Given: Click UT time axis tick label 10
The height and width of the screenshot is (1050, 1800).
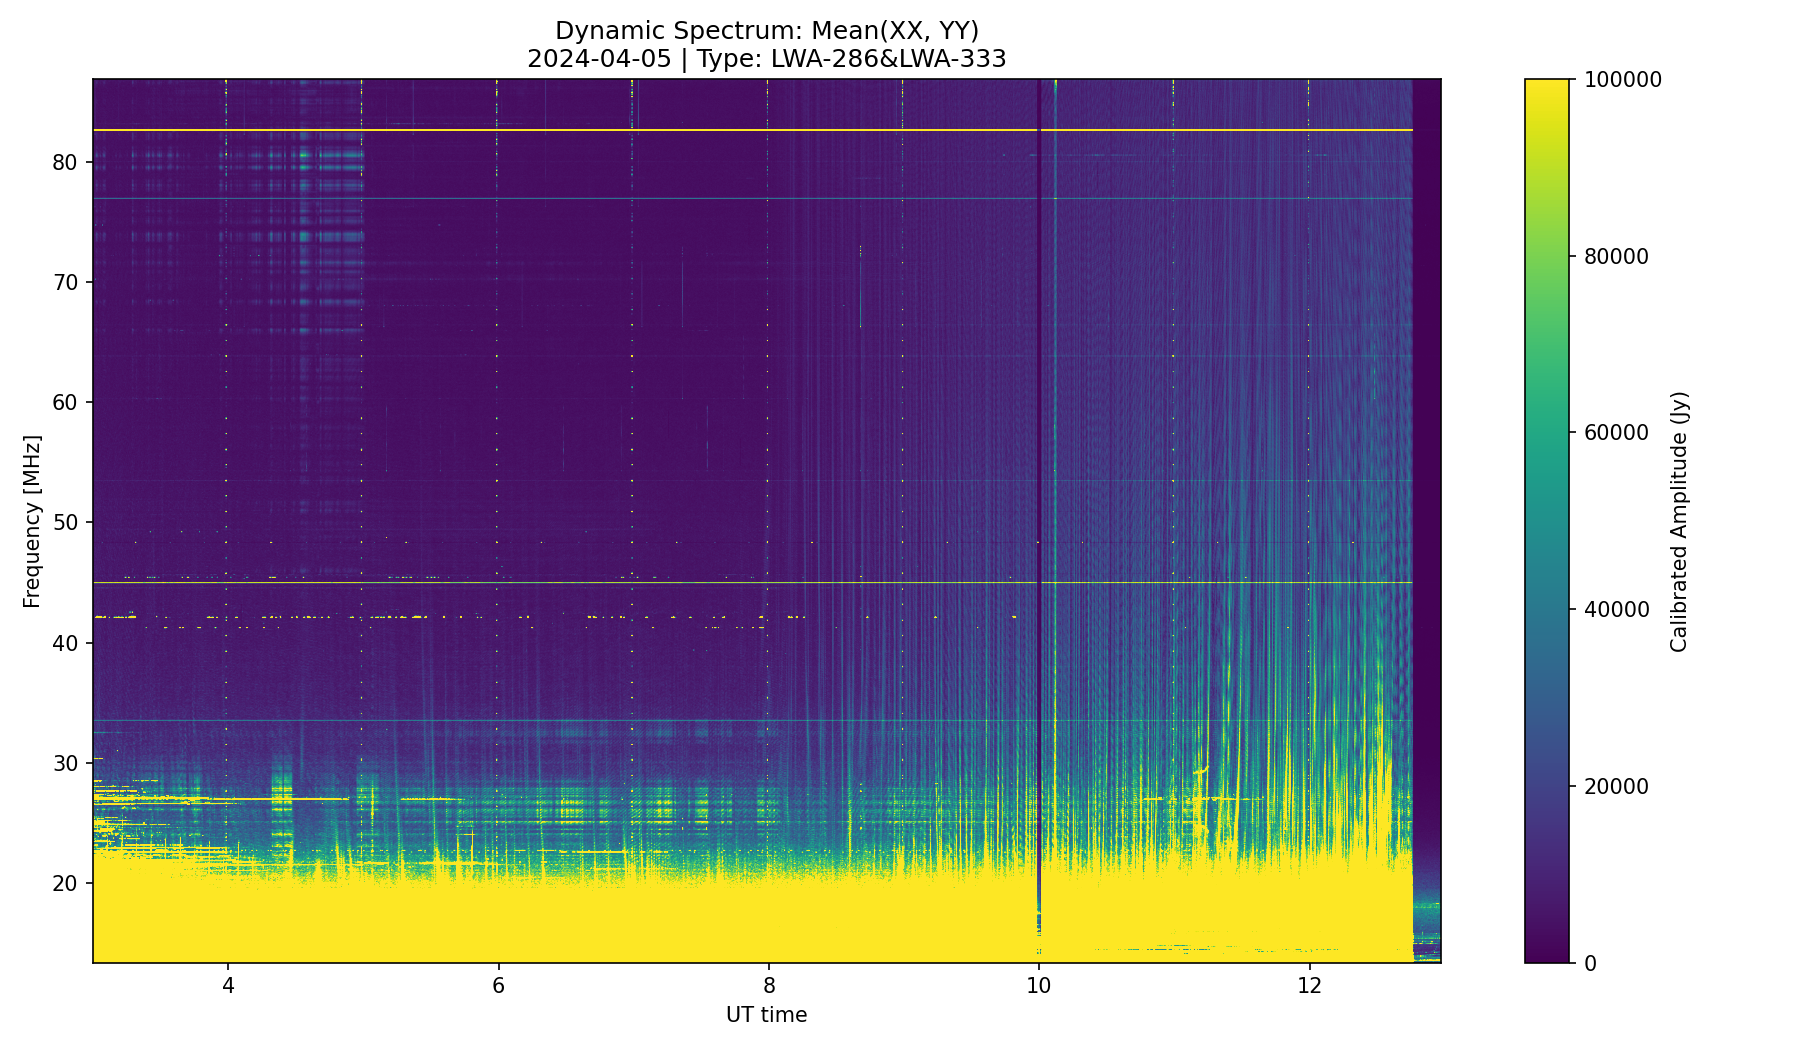Looking at the screenshot, I should [1039, 985].
